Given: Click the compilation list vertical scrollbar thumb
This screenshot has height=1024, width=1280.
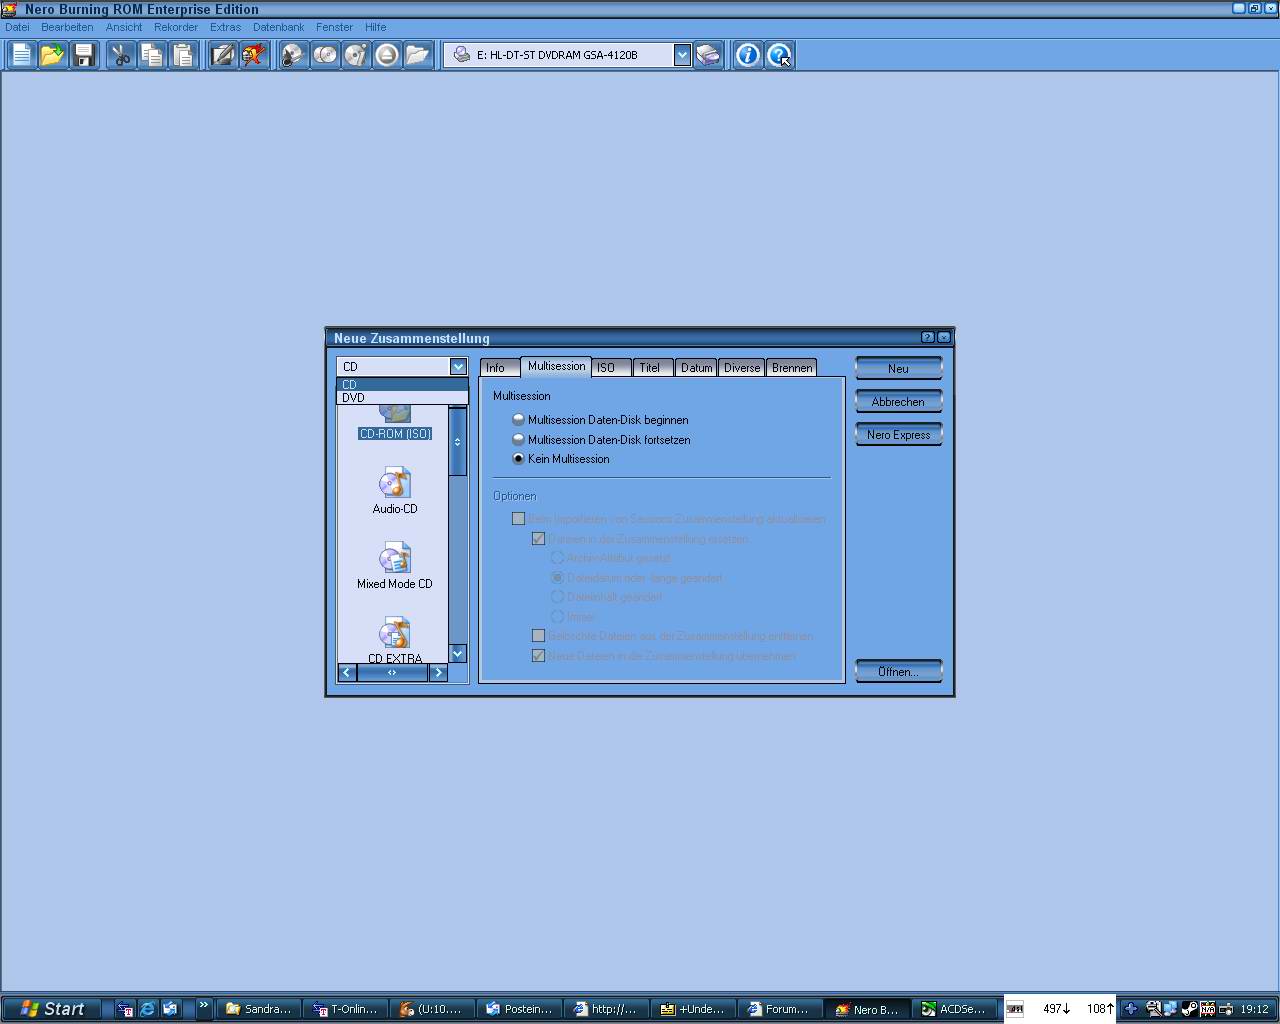Looking at the screenshot, I should [x=458, y=441].
